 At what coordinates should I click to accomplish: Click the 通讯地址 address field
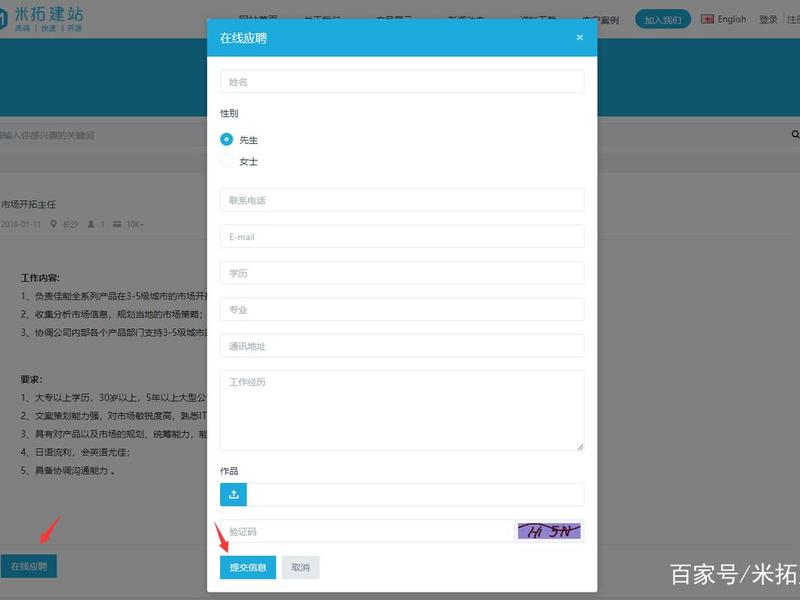[402, 346]
